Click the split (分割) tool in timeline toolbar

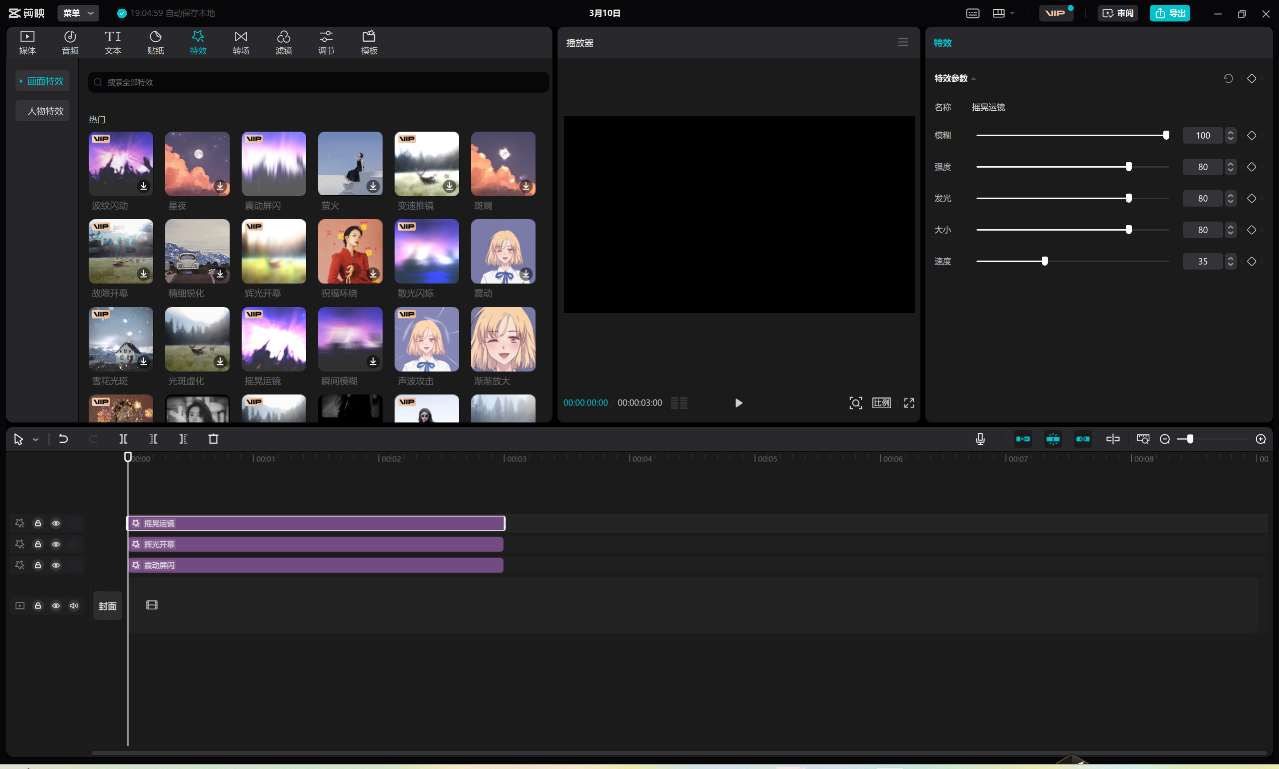123,439
